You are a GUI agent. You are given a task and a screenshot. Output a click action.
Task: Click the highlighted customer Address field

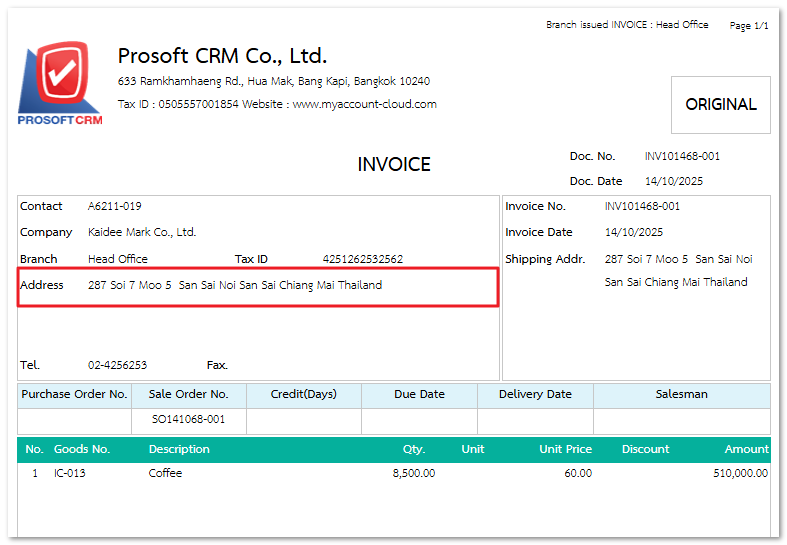(x=258, y=286)
